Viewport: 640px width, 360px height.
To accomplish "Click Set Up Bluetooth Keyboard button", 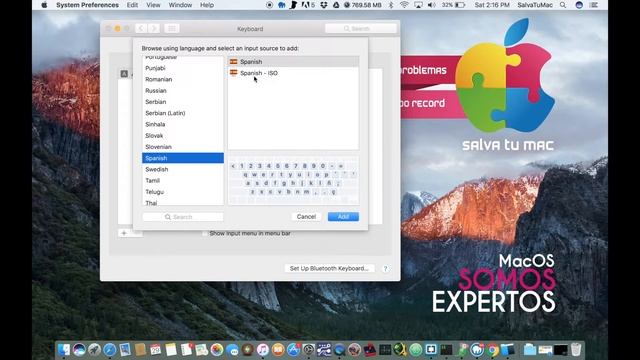I will tap(329, 269).
